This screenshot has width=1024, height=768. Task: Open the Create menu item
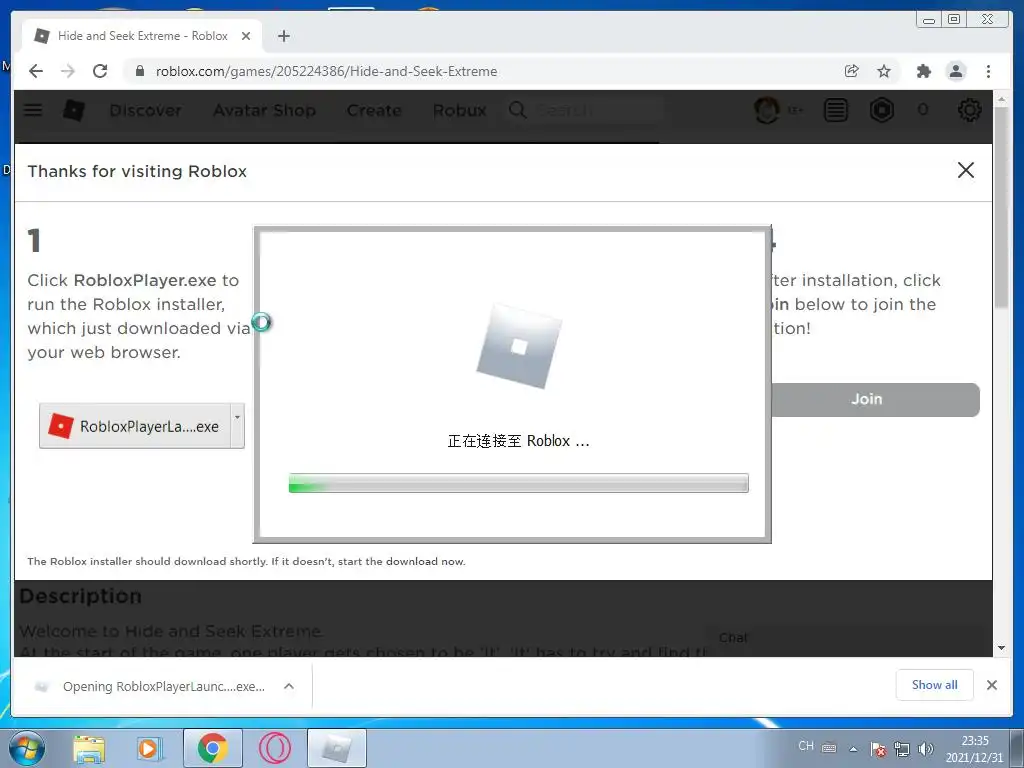tap(374, 110)
